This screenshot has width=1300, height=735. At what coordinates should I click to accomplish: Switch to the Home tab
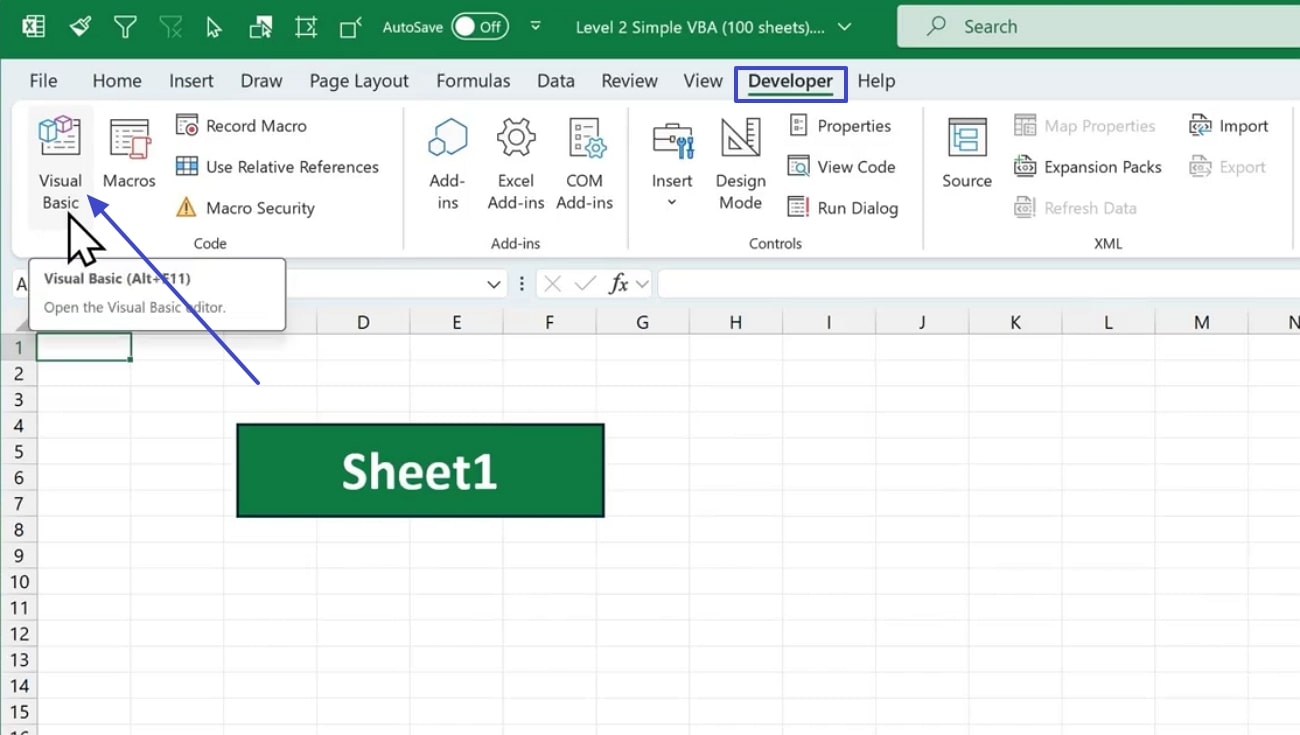(x=117, y=81)
